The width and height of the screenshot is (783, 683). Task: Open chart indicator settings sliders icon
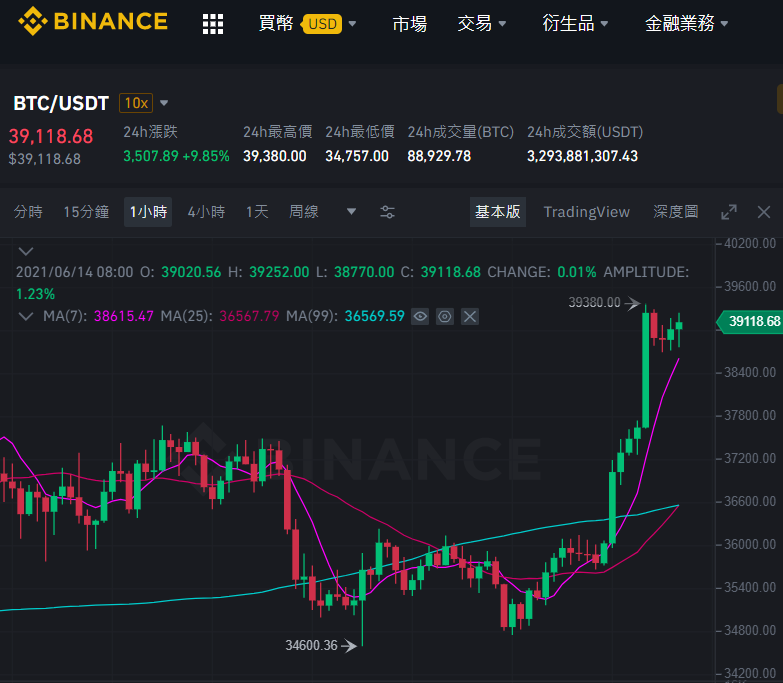coord(388,212)
